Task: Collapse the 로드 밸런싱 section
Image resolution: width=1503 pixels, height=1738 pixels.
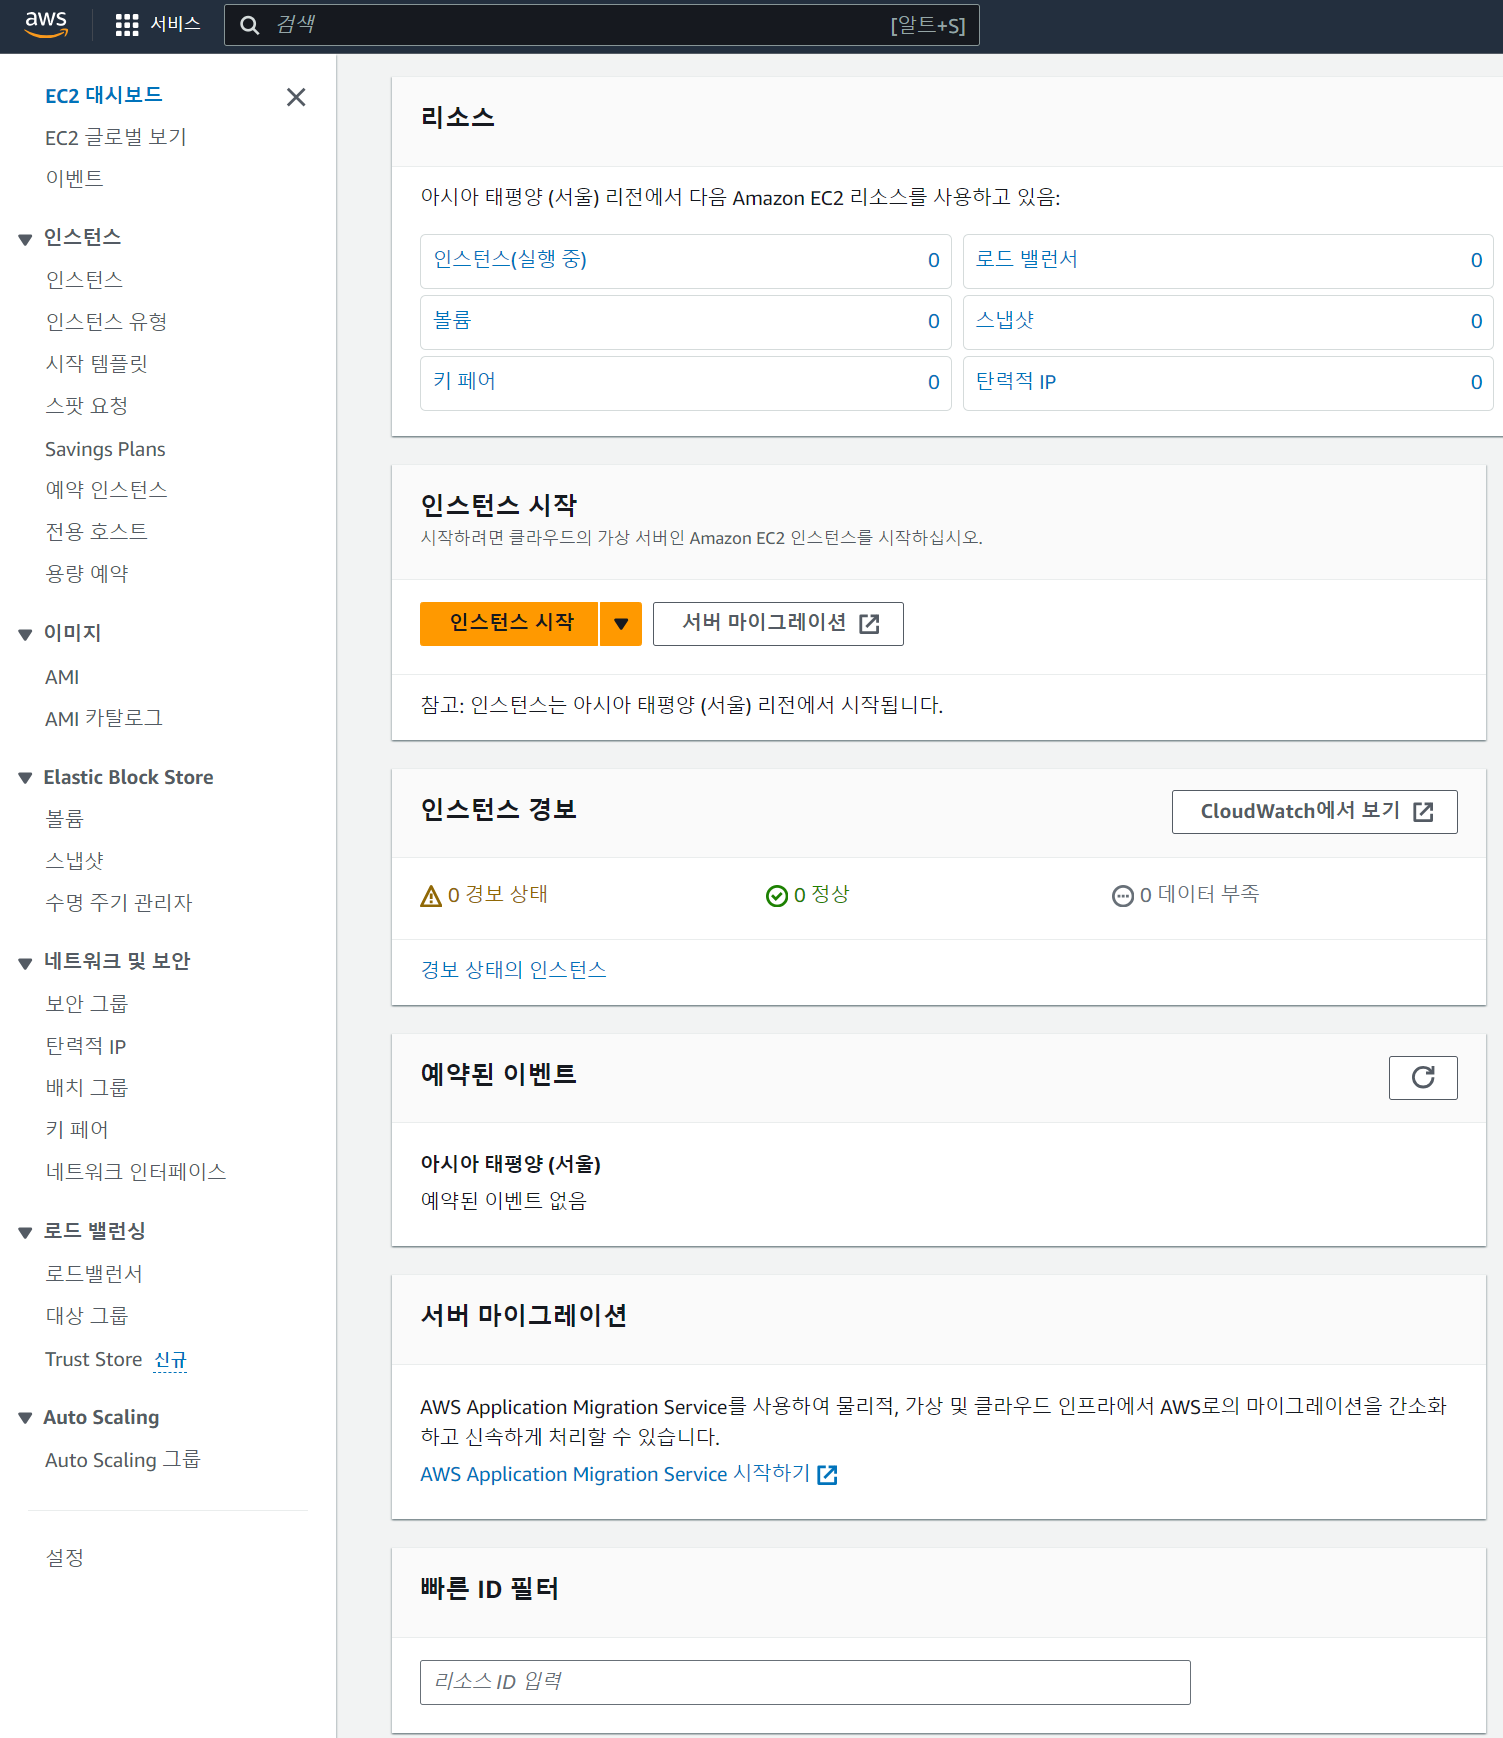Action: point(25,1232)
